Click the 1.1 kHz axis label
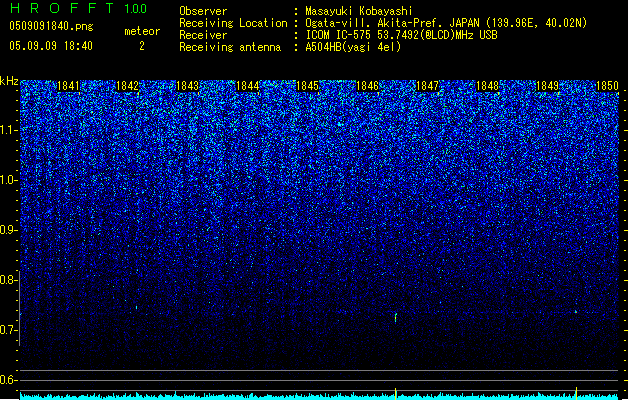Screen dimensions: 629x400 (x=9, y=130)
